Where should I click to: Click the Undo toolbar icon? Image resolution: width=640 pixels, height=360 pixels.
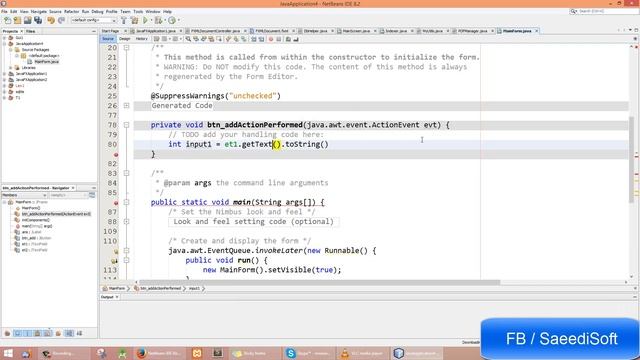51,20
